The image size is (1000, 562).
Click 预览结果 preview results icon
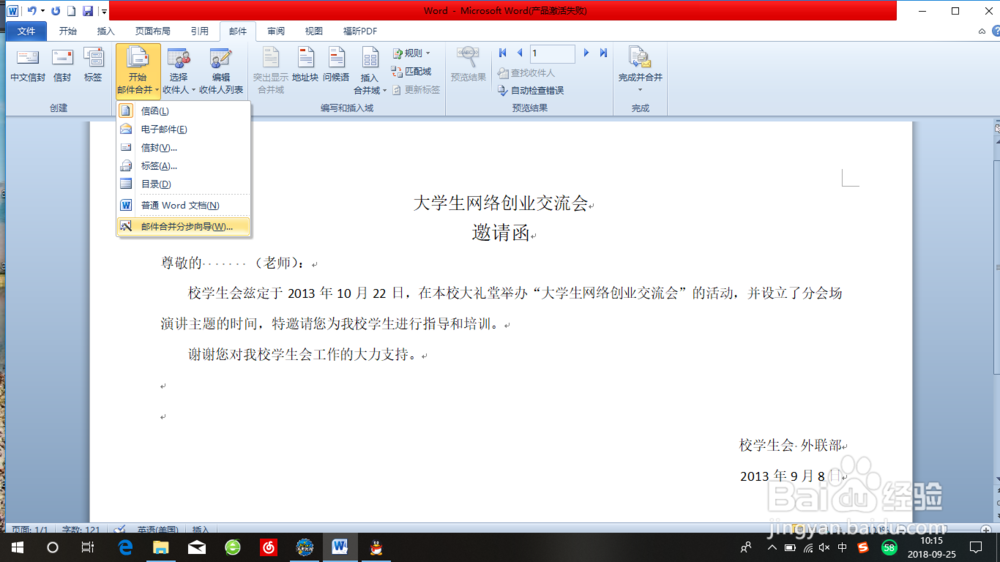coord(468,64)
